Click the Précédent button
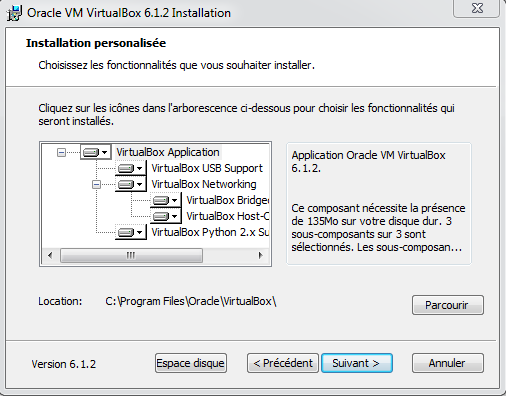 [x=283, y=363]
